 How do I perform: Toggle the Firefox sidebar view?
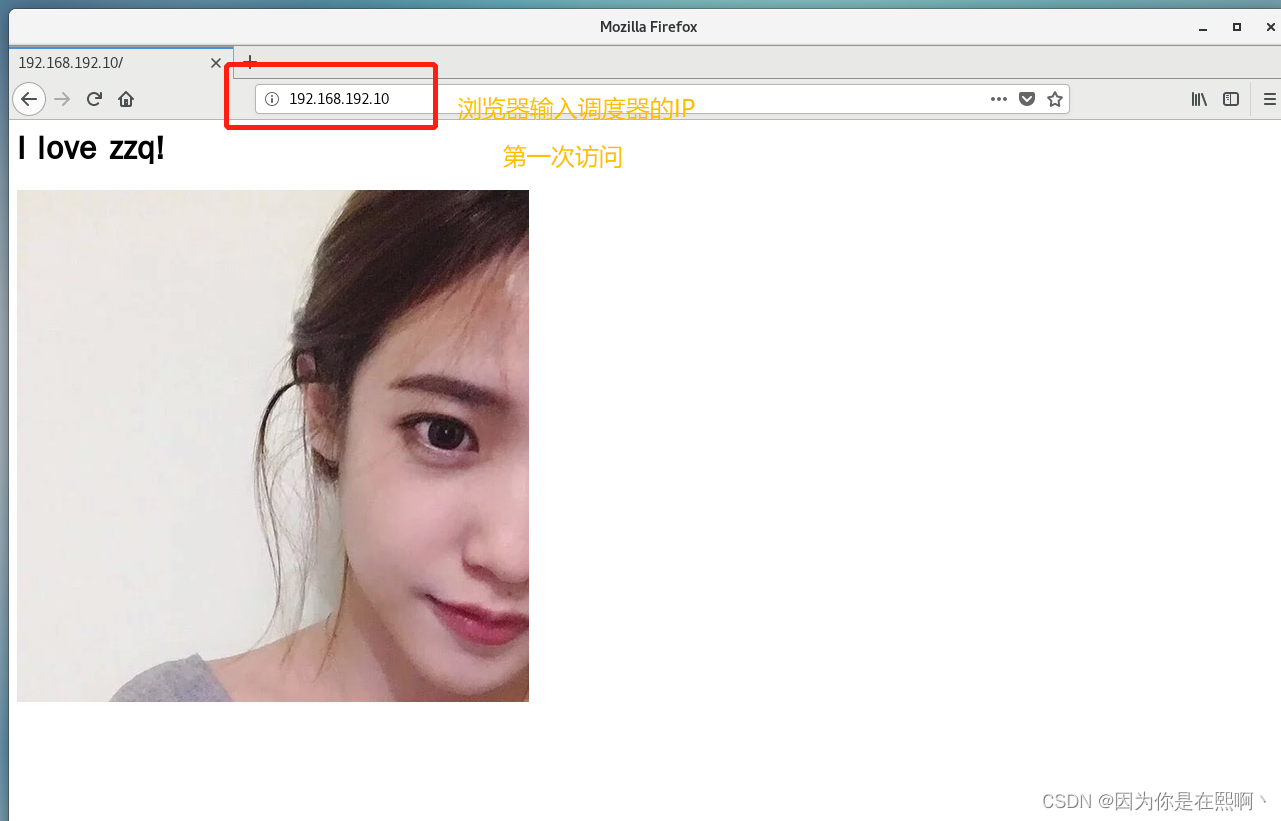coord(1232,99)
